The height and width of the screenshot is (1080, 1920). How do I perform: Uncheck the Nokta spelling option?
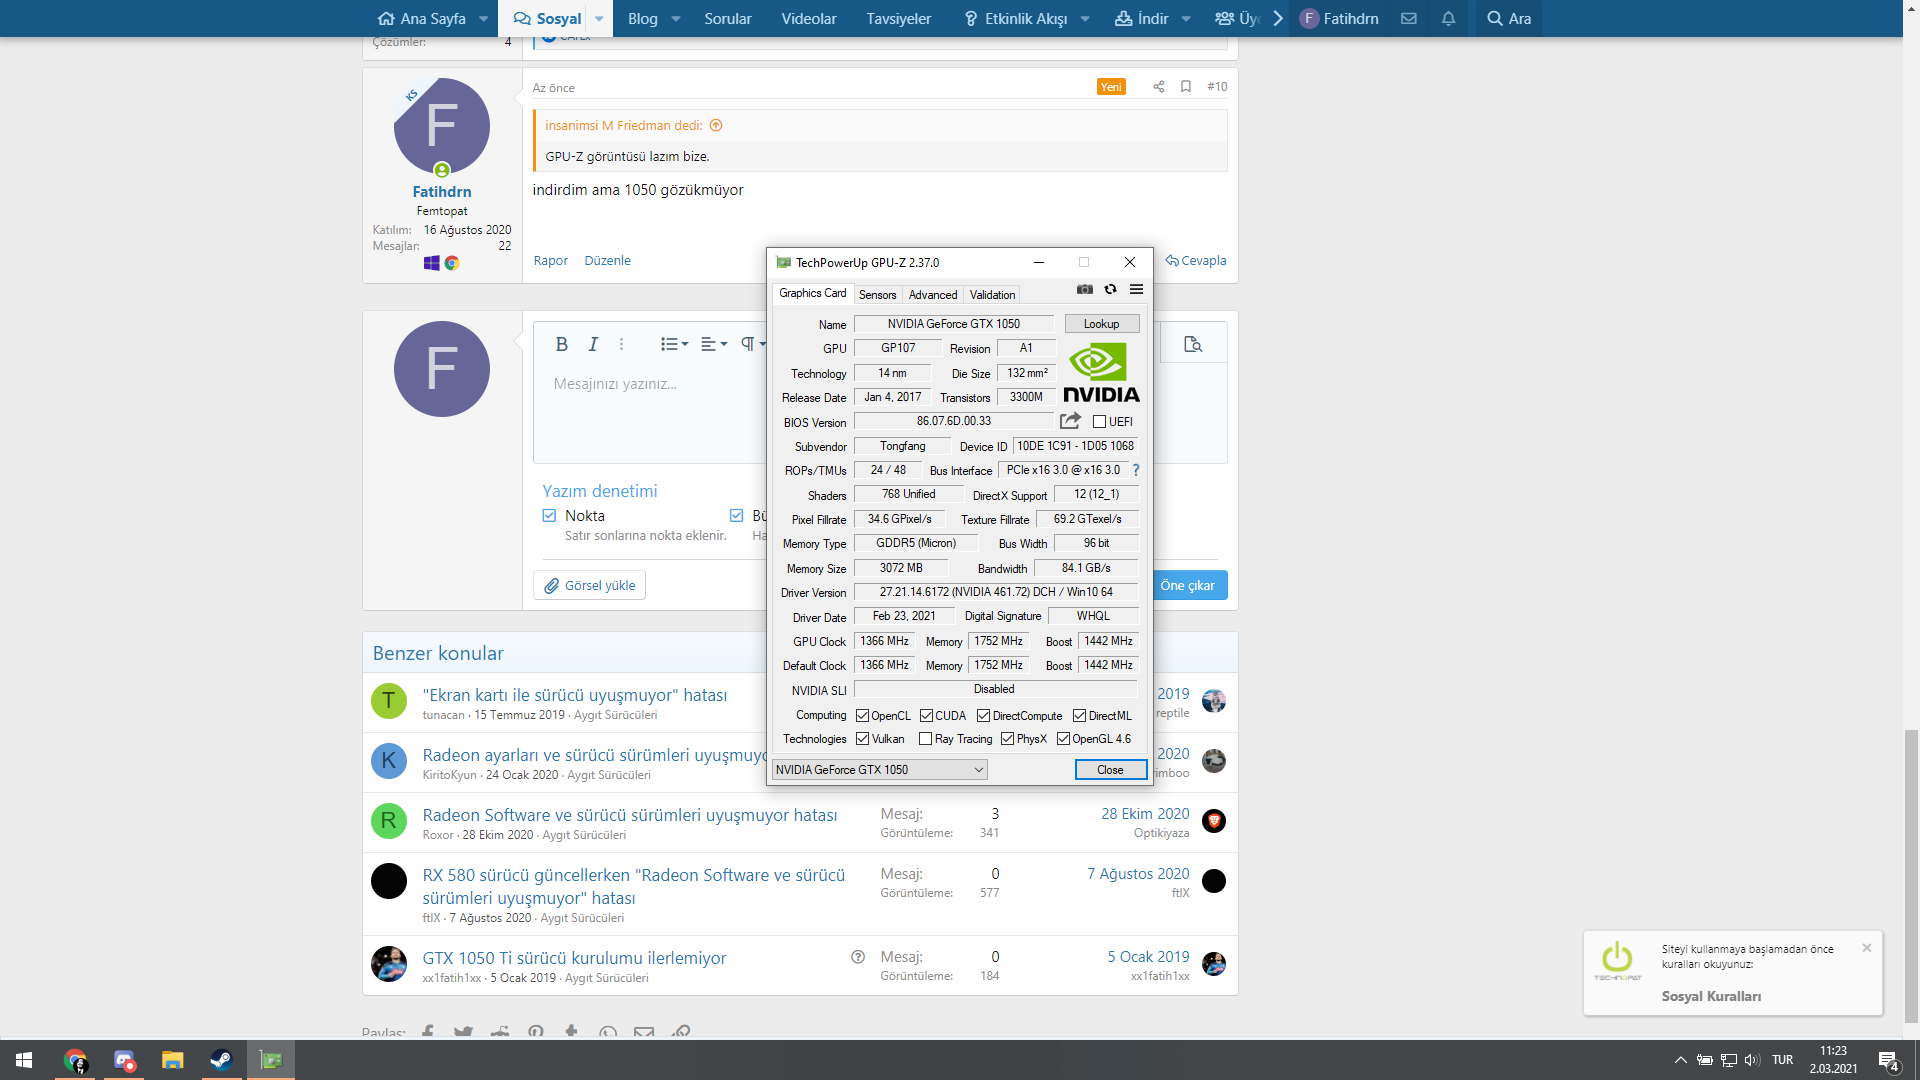pos(549,516)
